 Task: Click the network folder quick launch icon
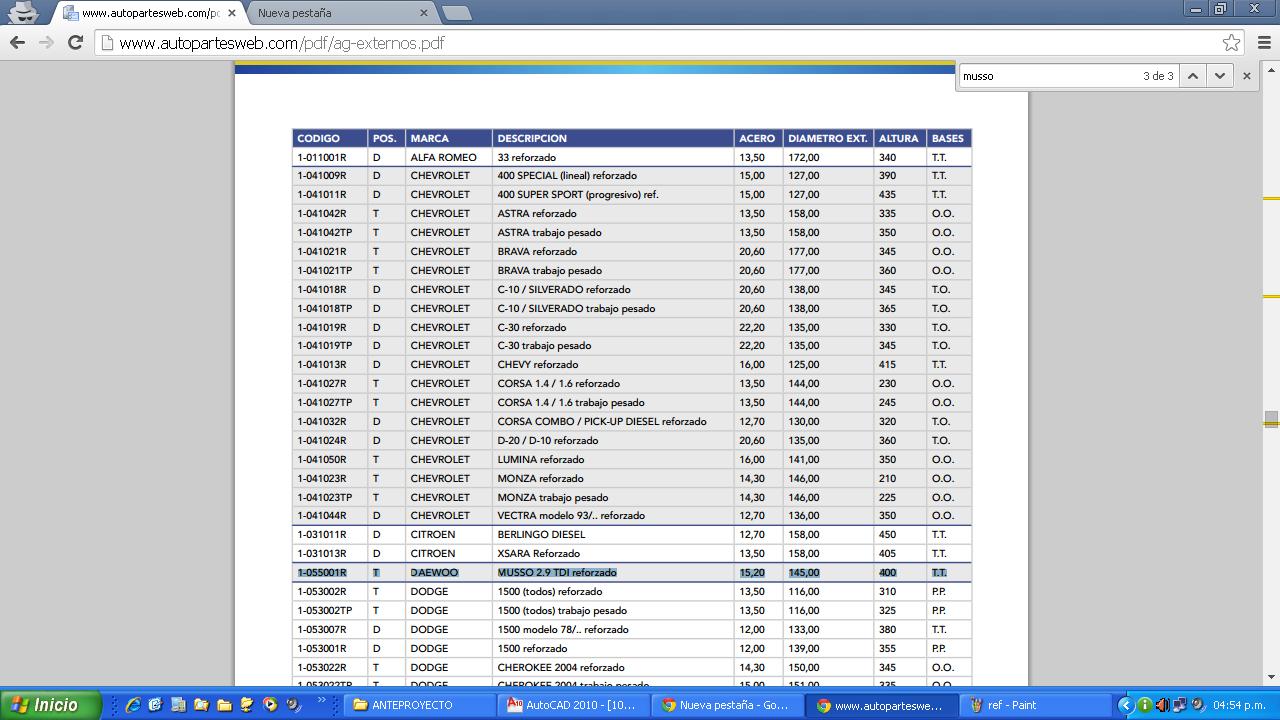[x=247, y=705]
